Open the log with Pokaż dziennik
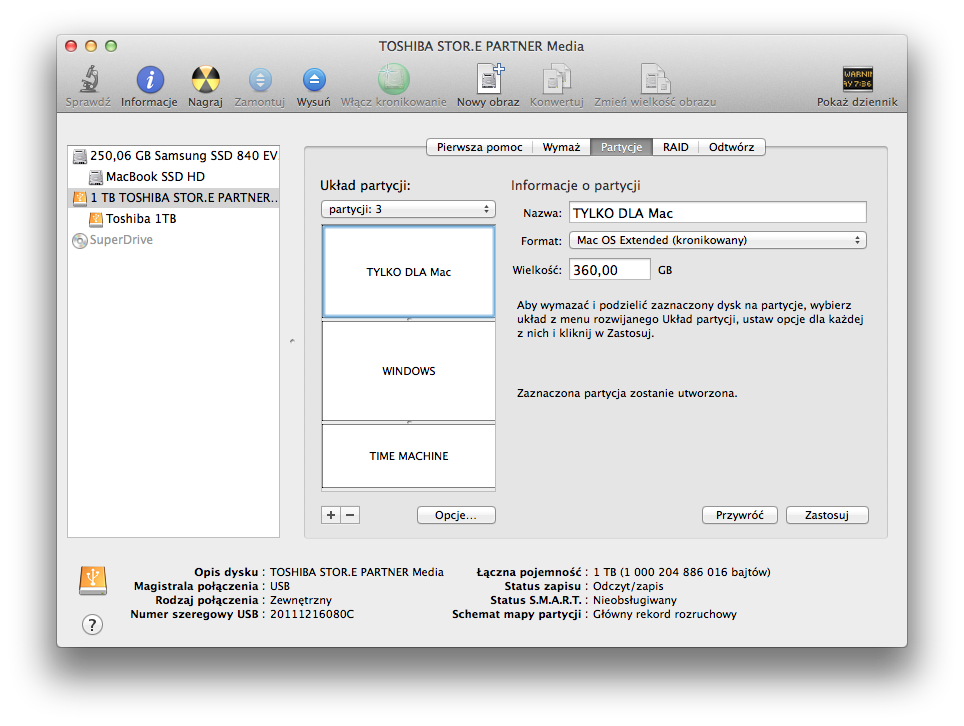 857,79
